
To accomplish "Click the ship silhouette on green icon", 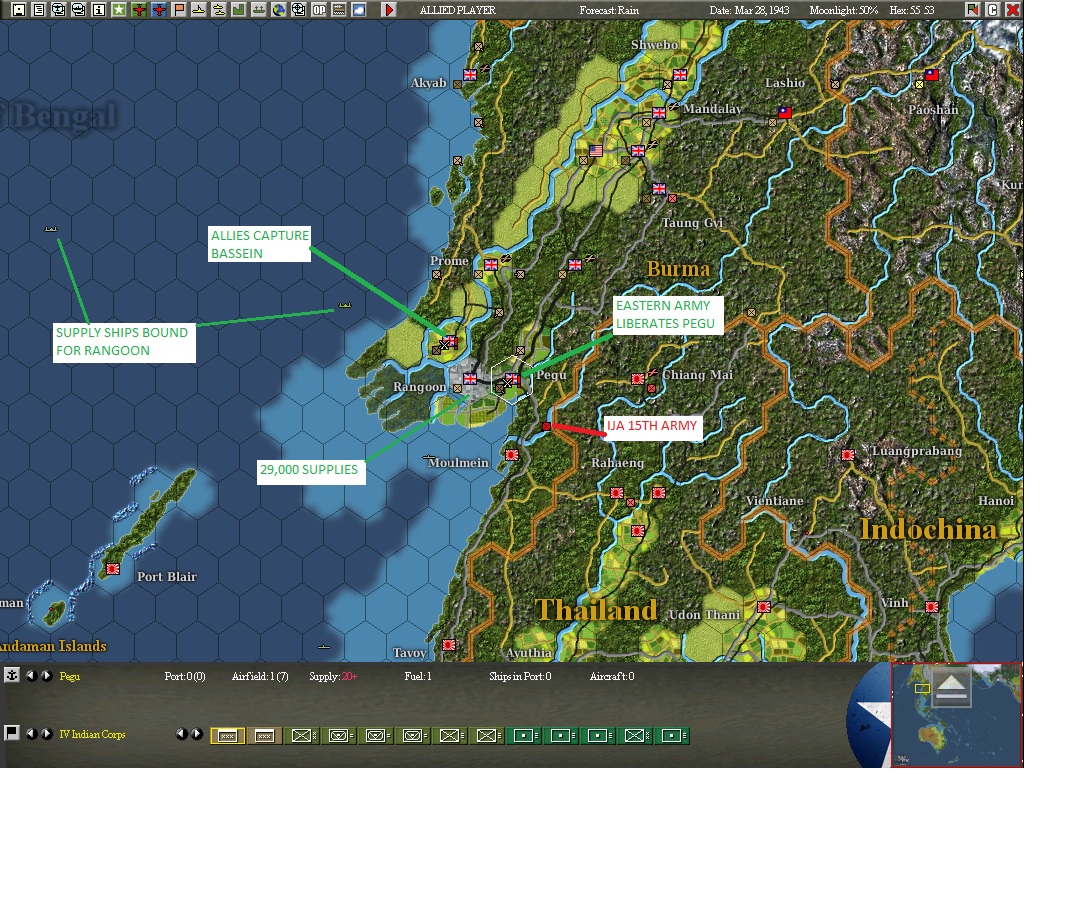I will (258, 10).
